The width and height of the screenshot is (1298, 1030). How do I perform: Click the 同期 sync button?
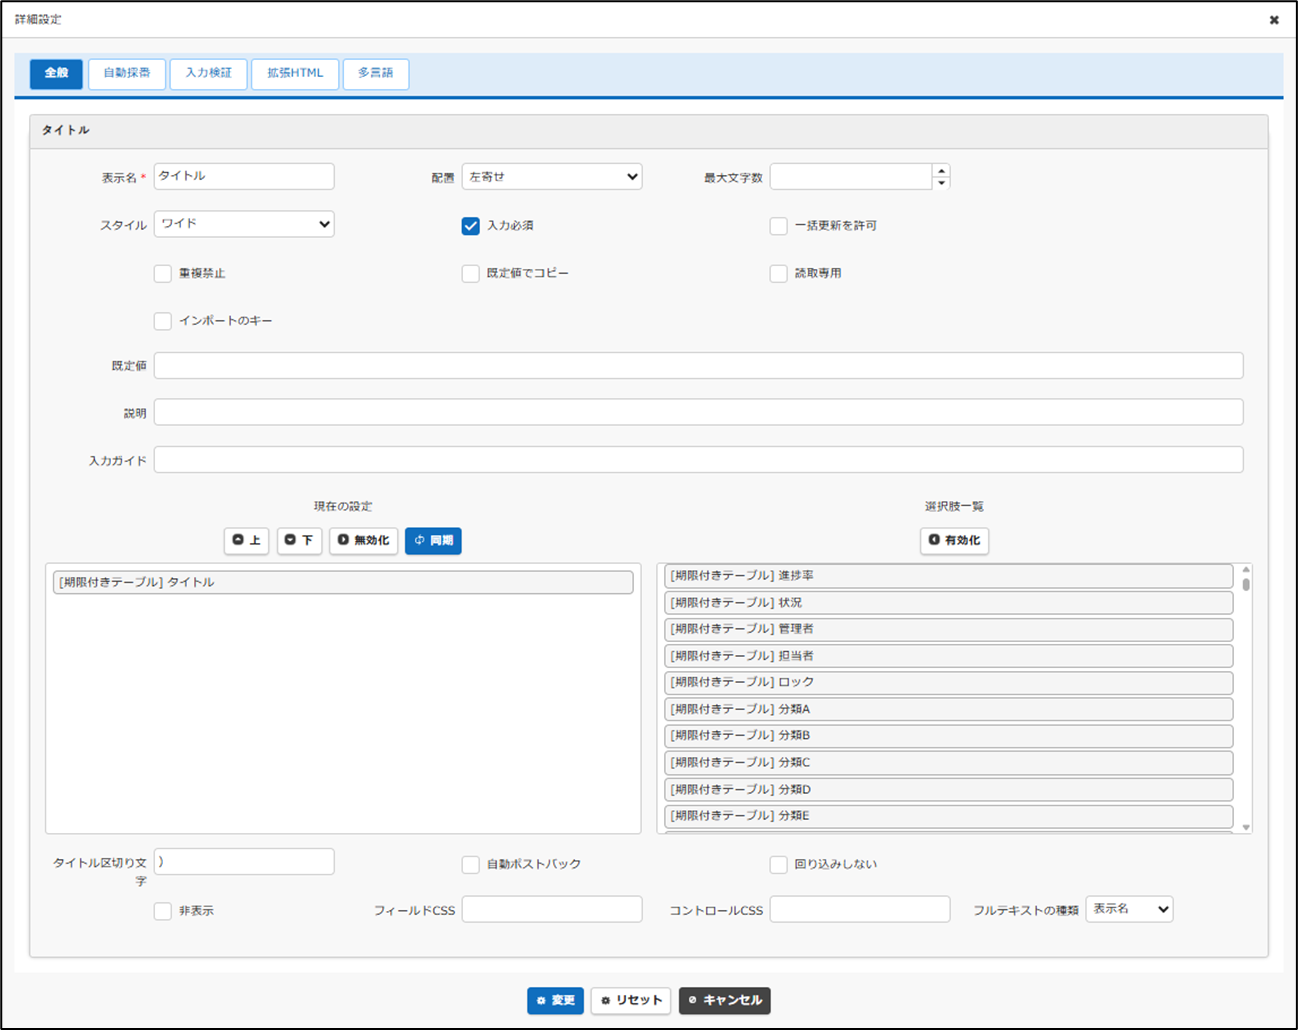tap(433, 540)
